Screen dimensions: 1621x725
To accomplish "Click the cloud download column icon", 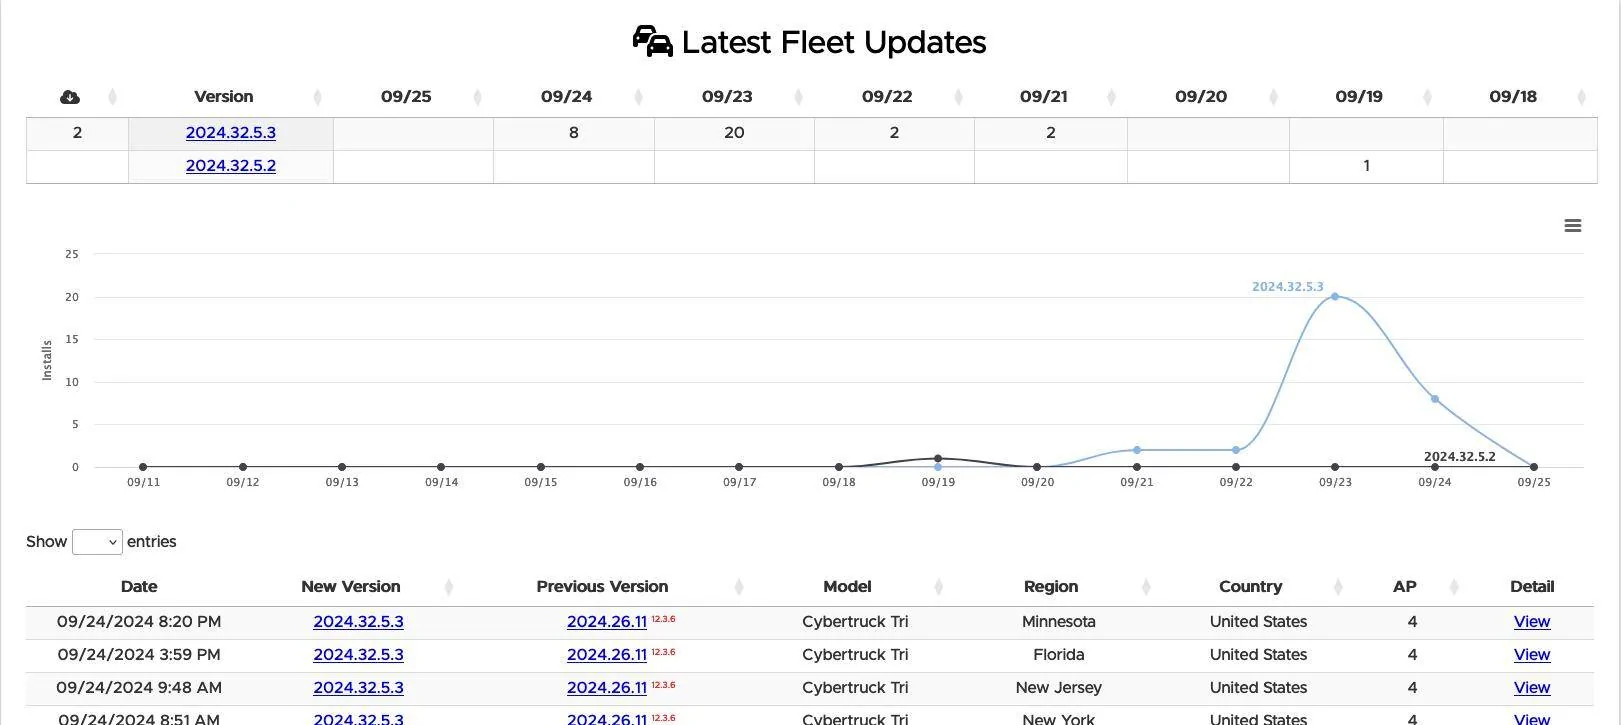I will pyautogui.click(x=70, y=97).
